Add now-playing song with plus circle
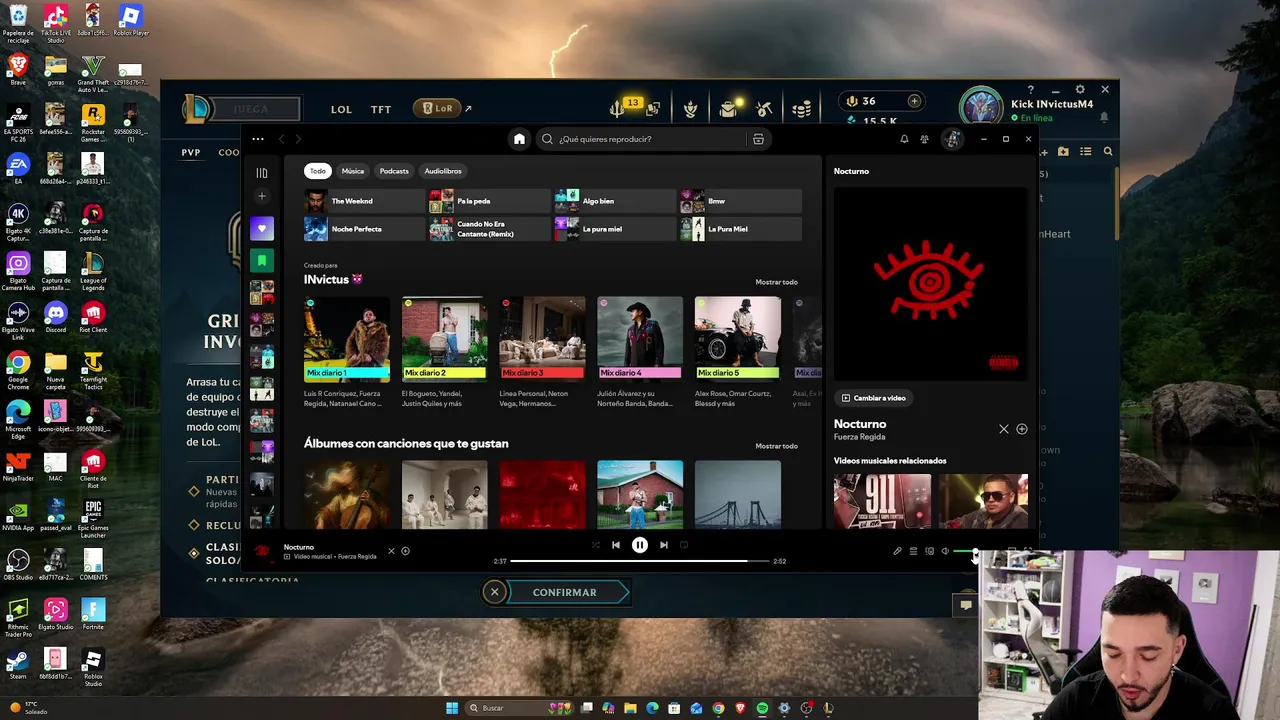The height and width of the screenshot is (720, 1280). pos(405,551)
